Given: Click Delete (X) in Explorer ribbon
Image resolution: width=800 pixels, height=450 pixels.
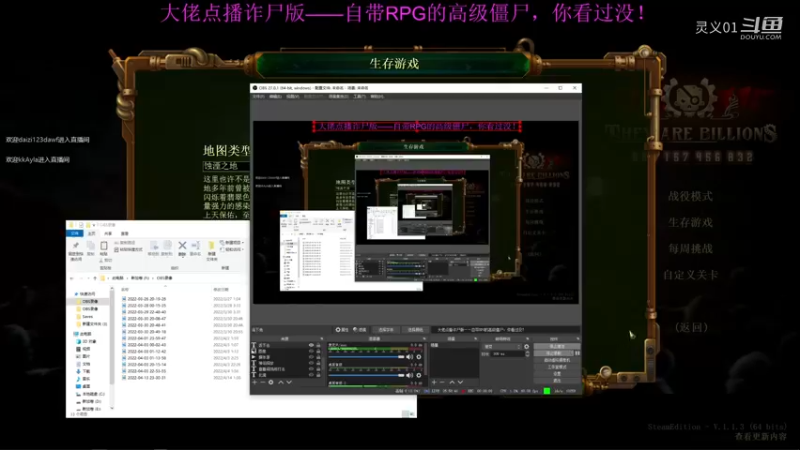Looking at the screenshot, I should (x=182, y=248).
